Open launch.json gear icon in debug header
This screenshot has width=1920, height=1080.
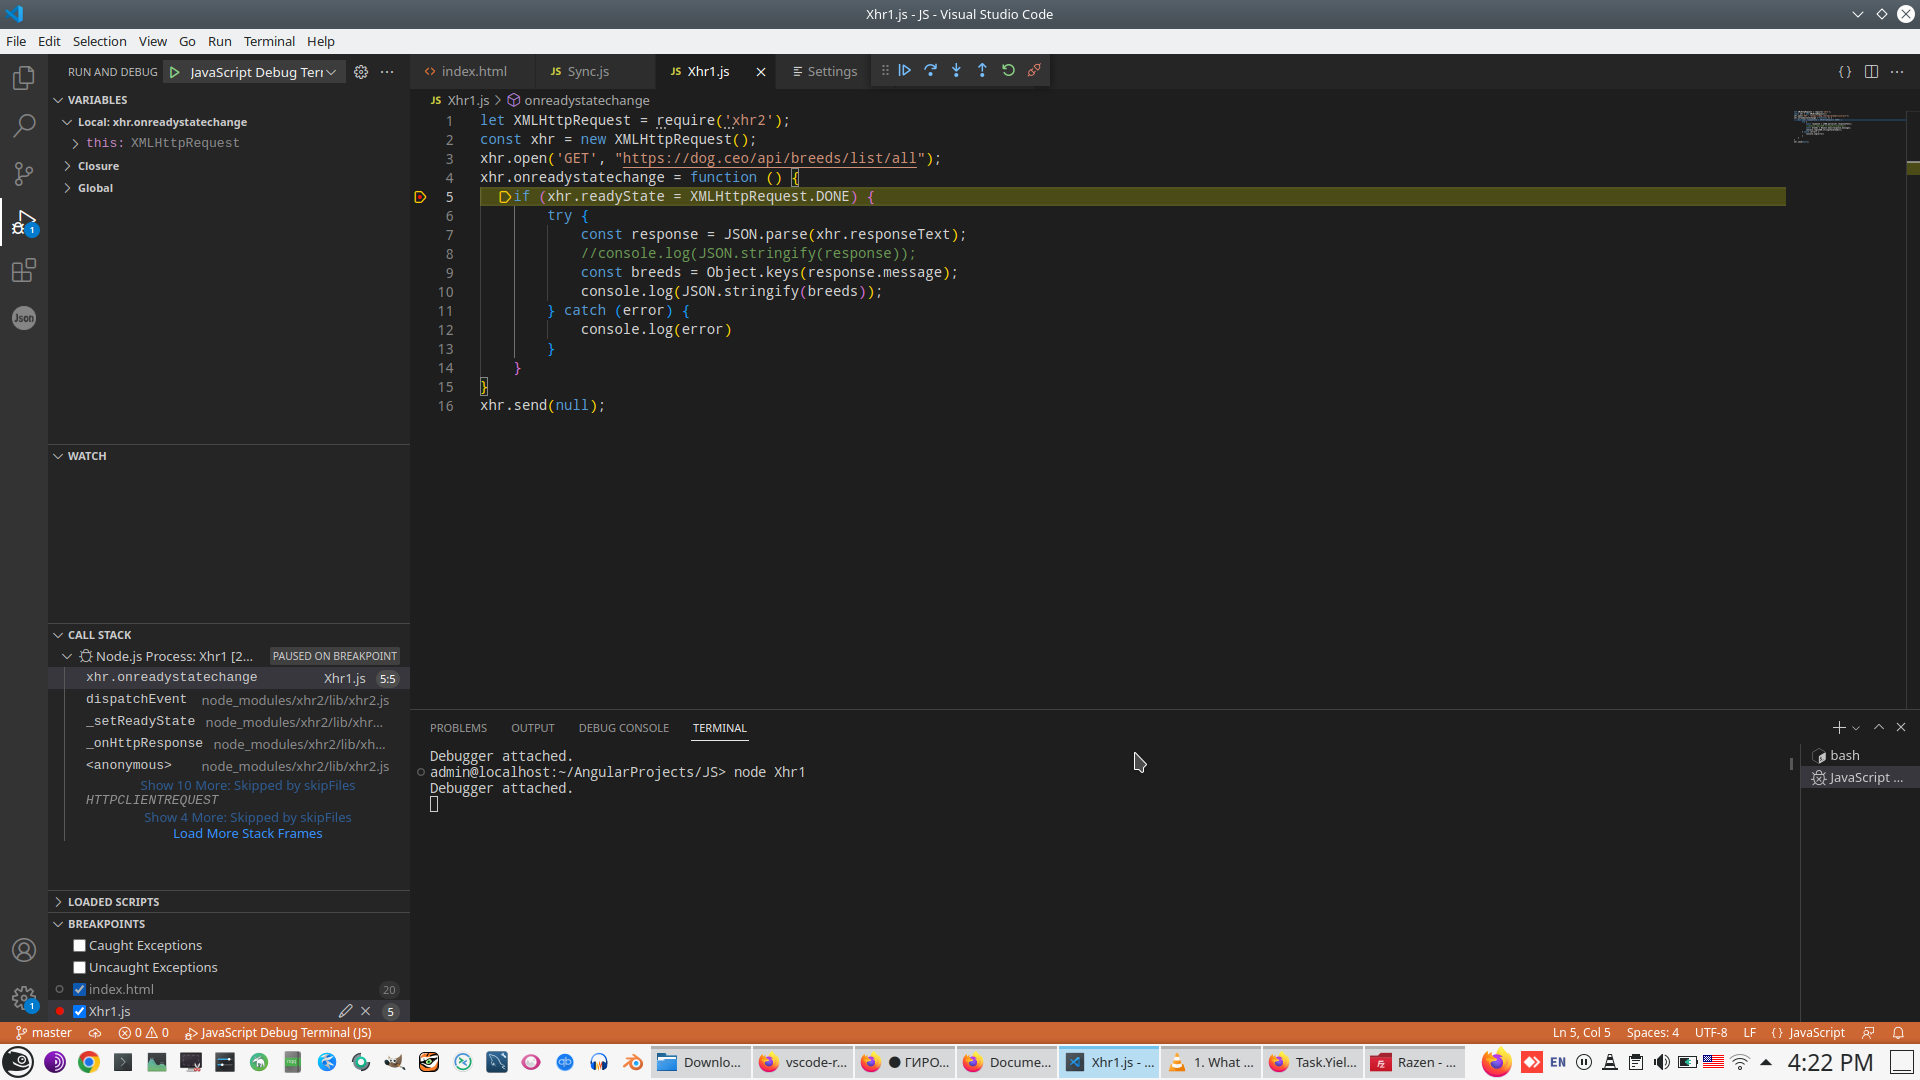coord(361,72)
